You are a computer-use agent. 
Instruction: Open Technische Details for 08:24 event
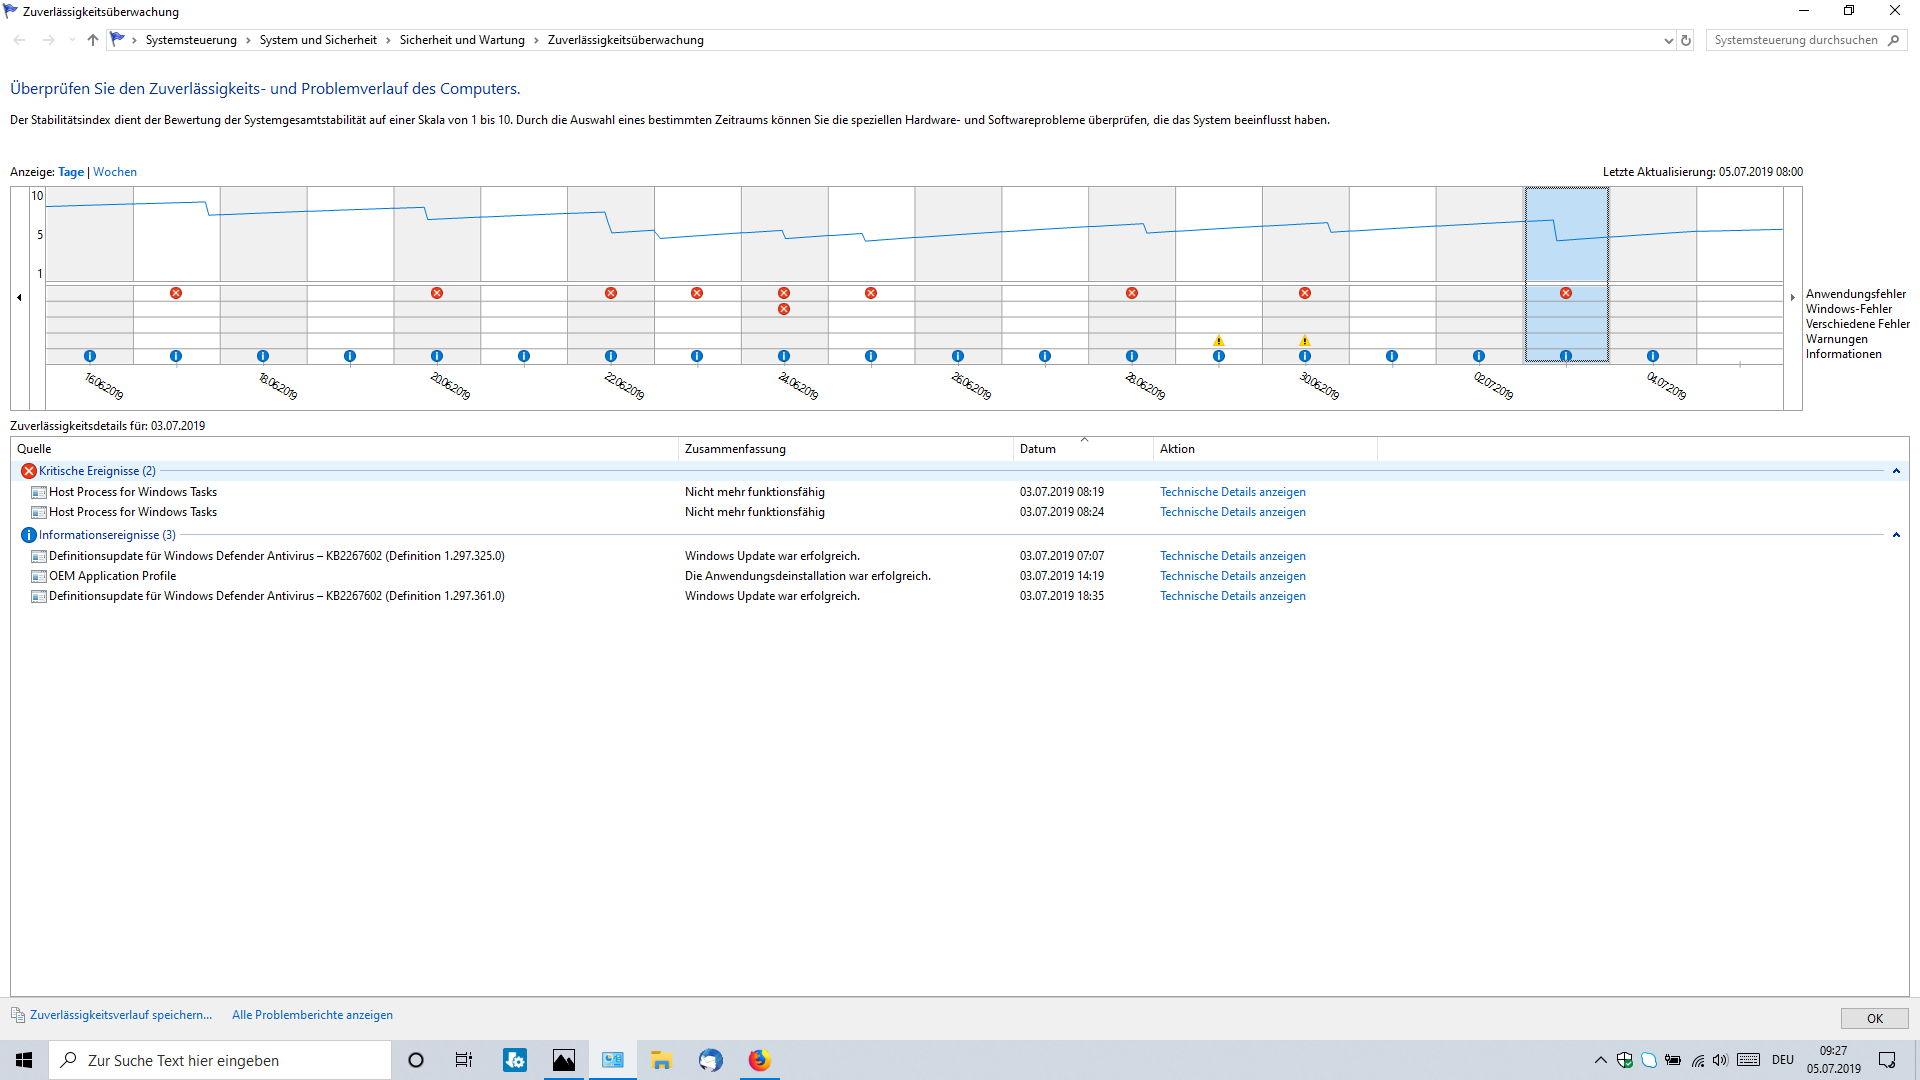click(x=1233, y=512)
